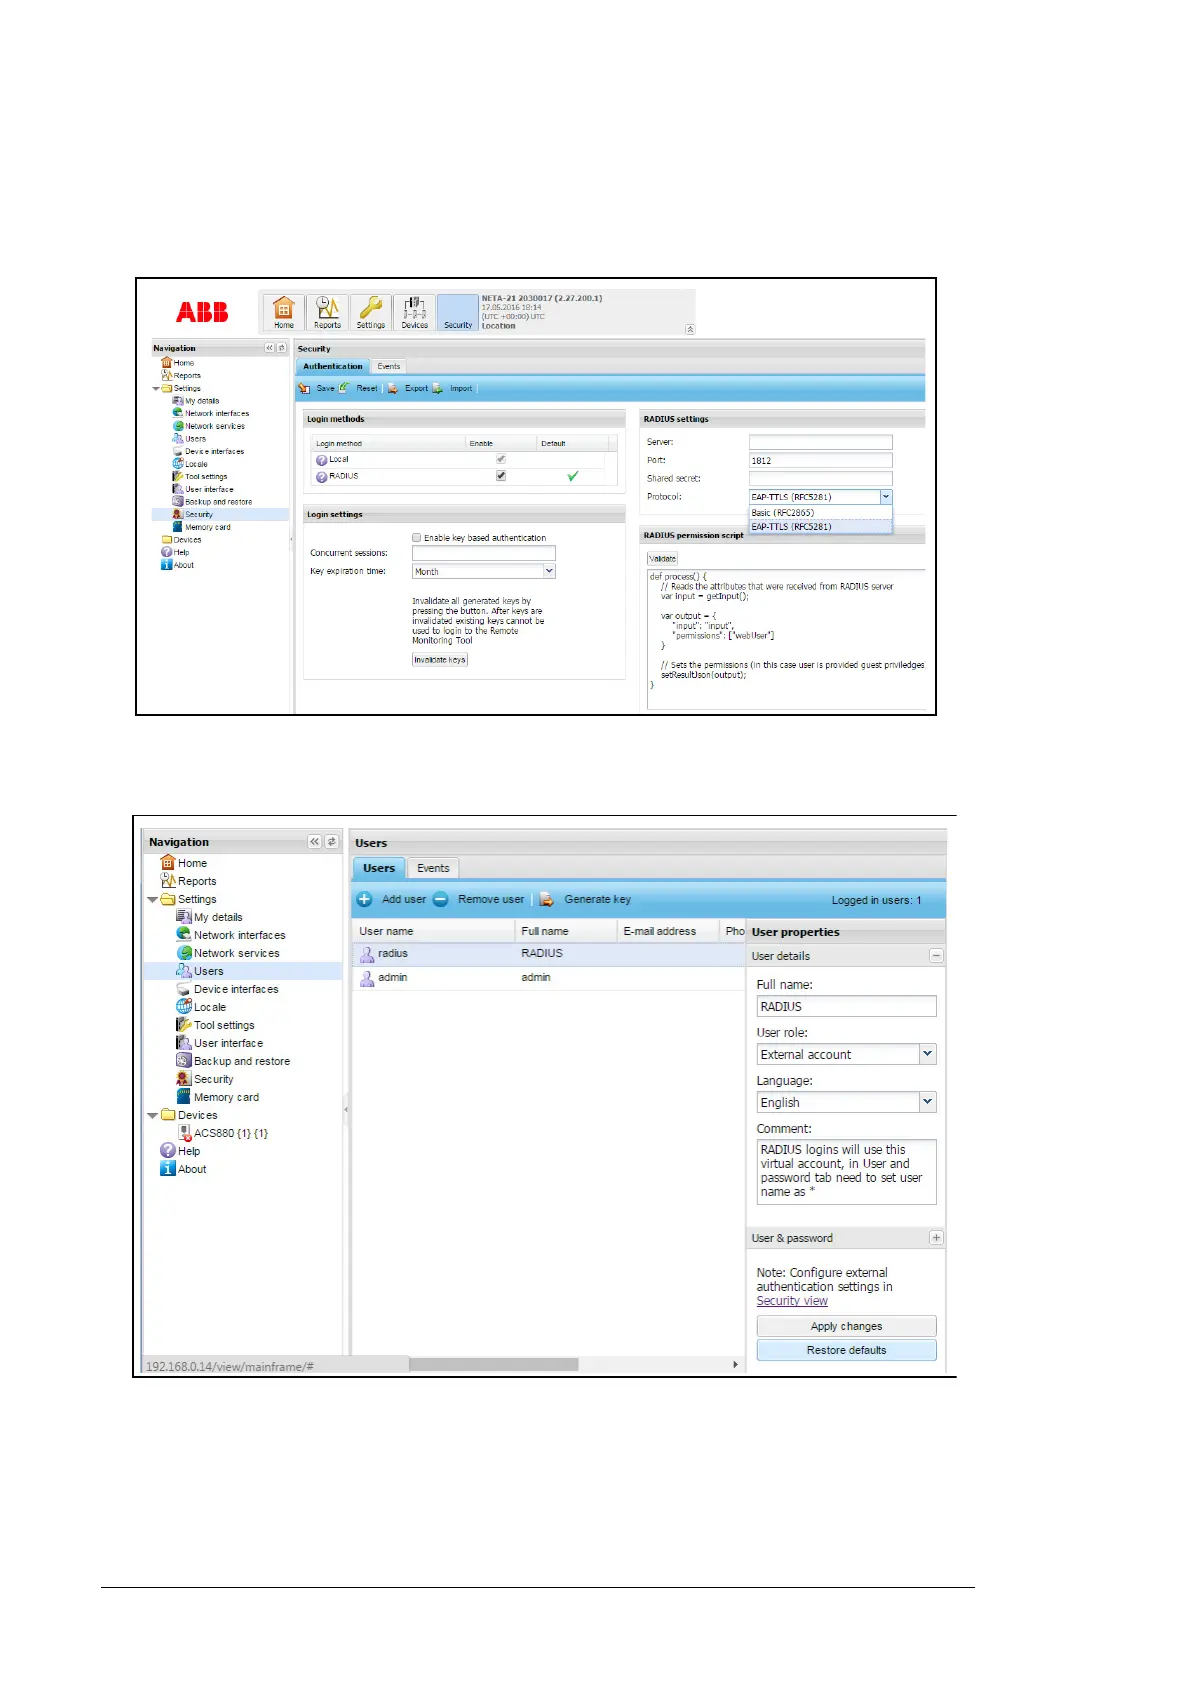Collapse the Devices folder in the Users screen navigation

click(x=153, y=1115)
